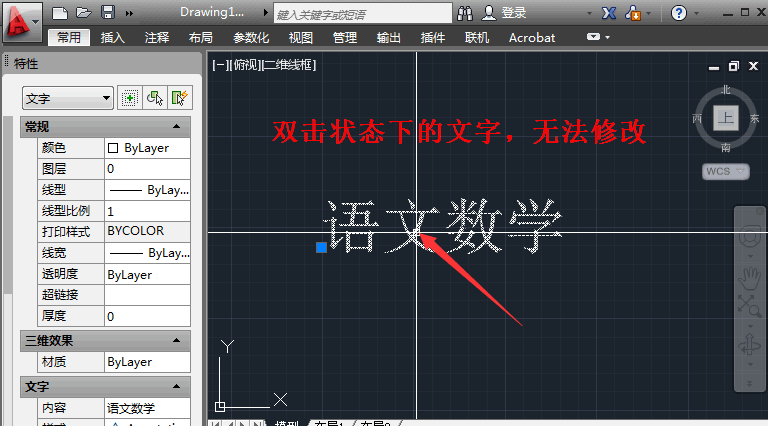Edit the 图层 value field
The image size is (768, 426).
click(x=147, y=169)
